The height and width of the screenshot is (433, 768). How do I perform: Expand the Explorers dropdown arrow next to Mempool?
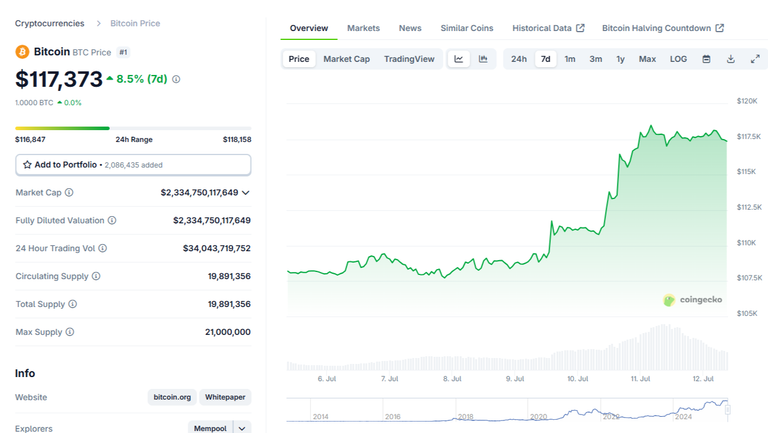242,428
